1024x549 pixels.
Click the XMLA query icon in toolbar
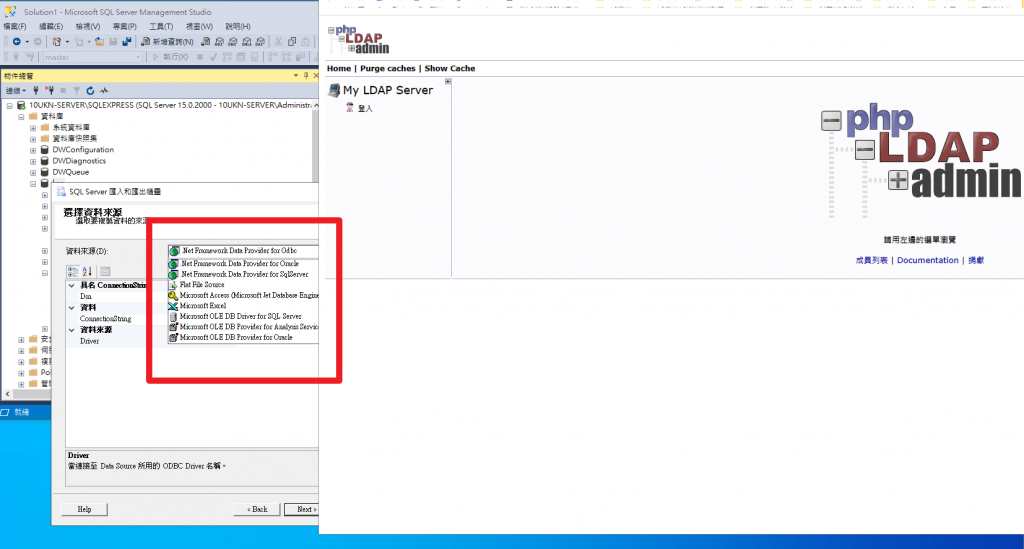[x=247, y=42]
